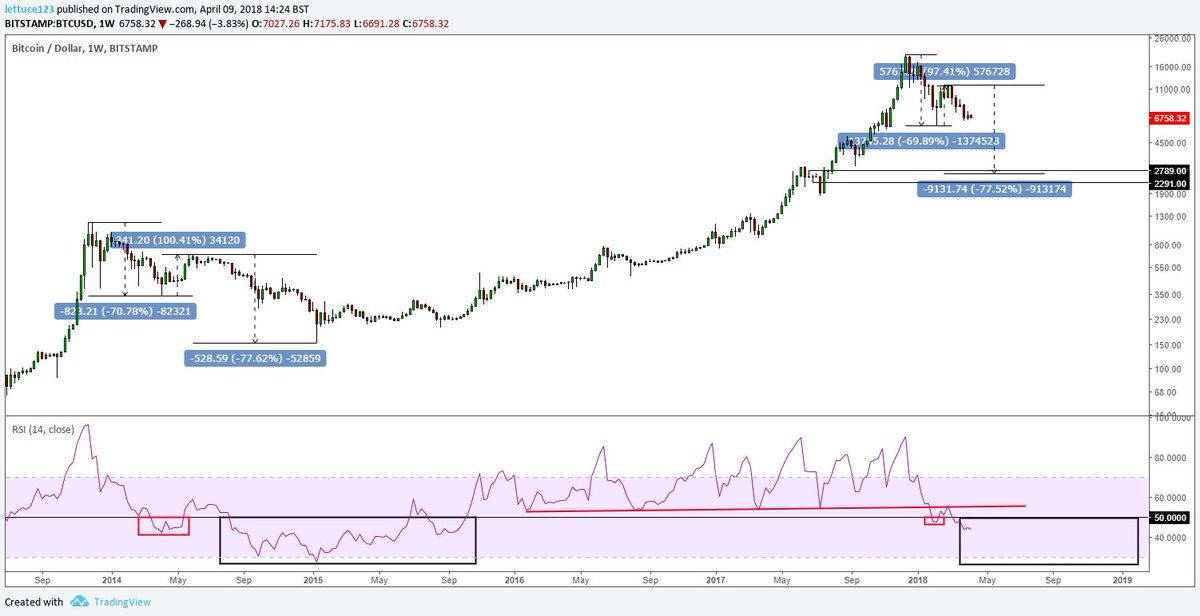This screenshot has height=616, width=1200.
Task: Click the 2014 label on time axis
Action: [x=111, y=579]
